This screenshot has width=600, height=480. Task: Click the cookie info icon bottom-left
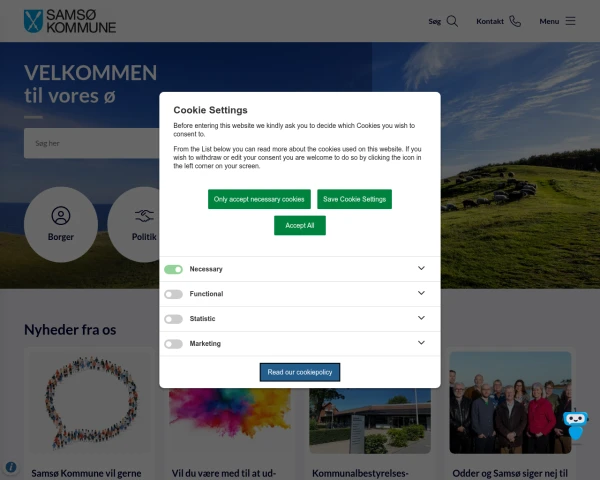point(11,467)
